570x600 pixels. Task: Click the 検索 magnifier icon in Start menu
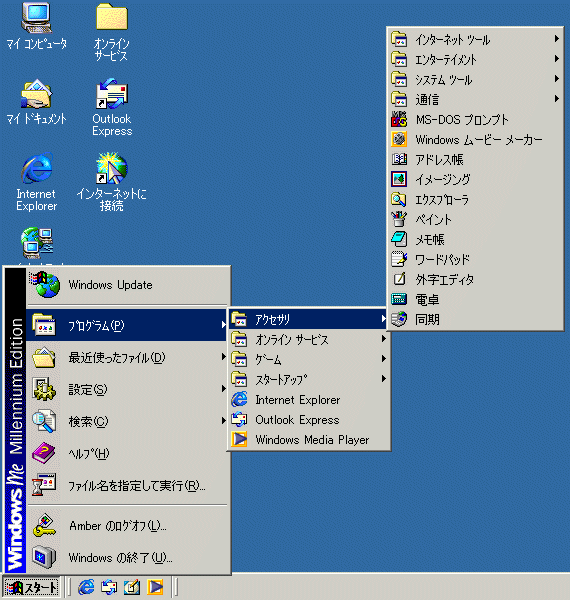pos(44,421)
